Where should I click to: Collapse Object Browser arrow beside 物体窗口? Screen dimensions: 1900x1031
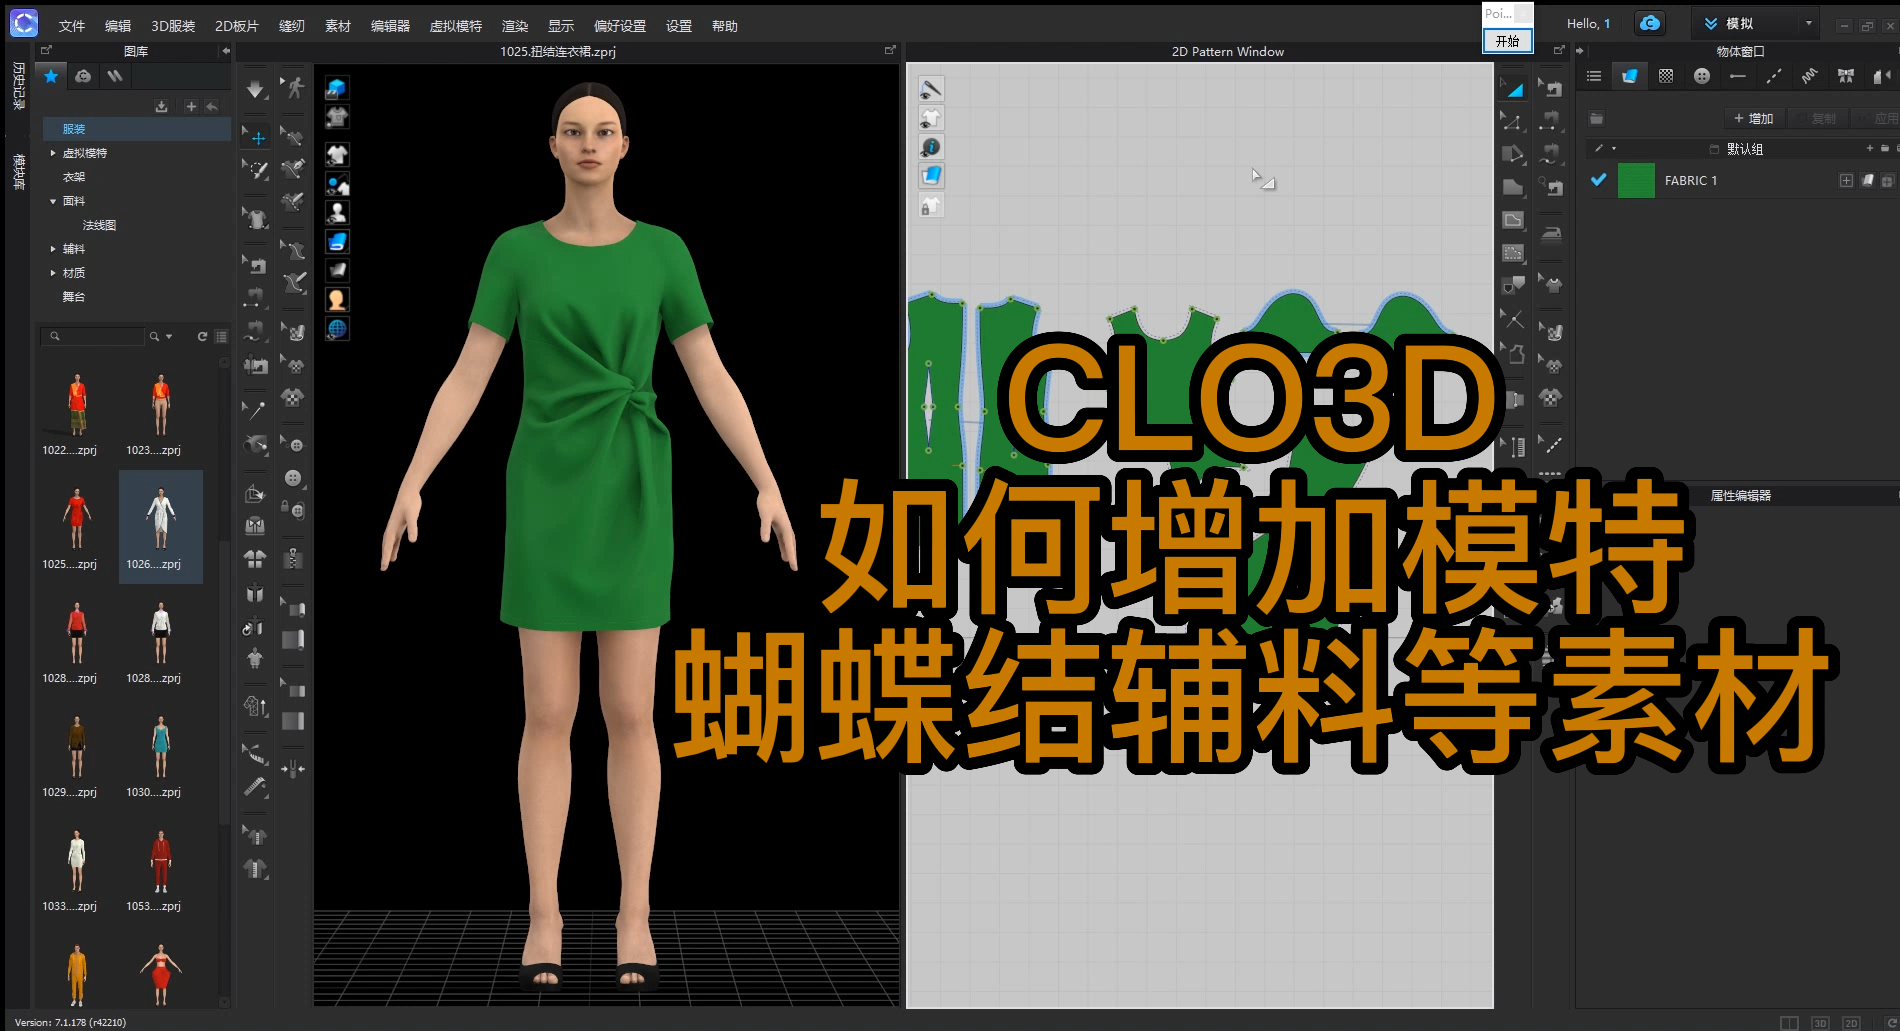pos(1581,51)
